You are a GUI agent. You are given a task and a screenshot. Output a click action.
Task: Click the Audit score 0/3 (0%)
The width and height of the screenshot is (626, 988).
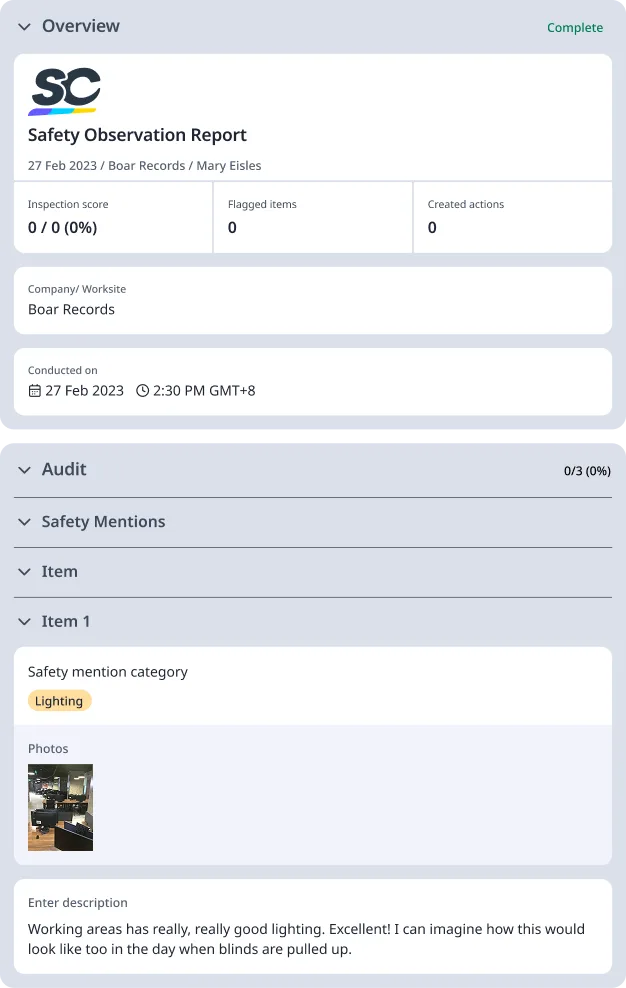click(585, 470)
